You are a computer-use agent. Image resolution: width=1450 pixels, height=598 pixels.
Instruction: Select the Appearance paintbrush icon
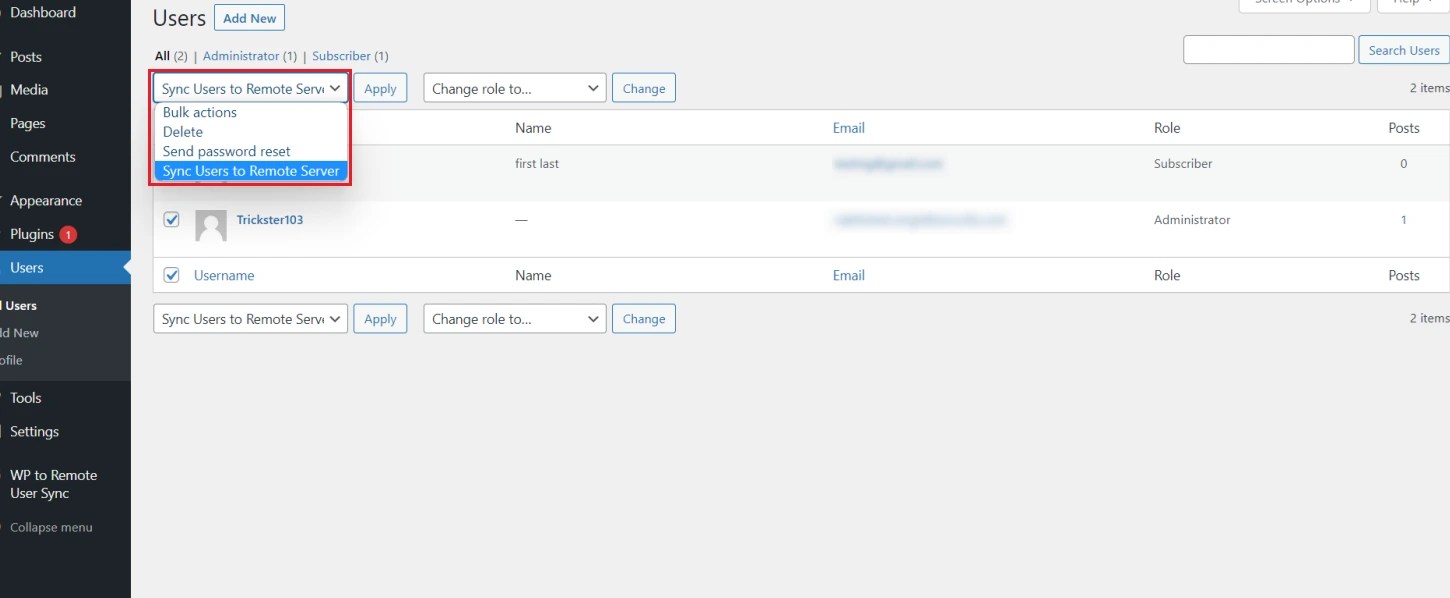click(3, 200)
